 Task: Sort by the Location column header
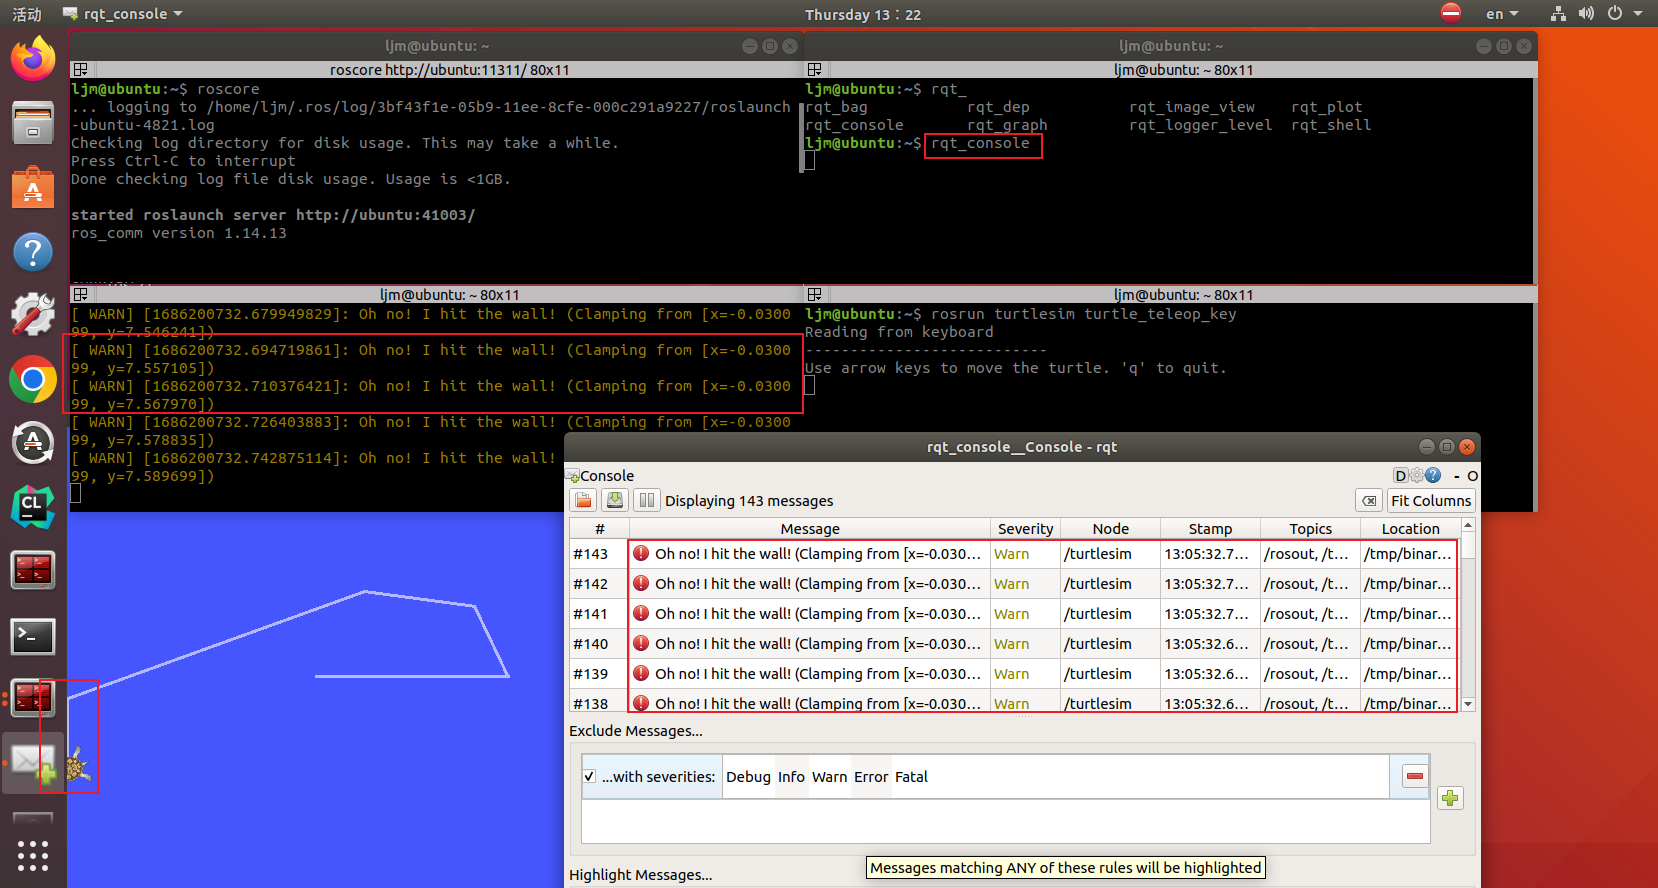pyautogui.click(x=1410, y=528)
